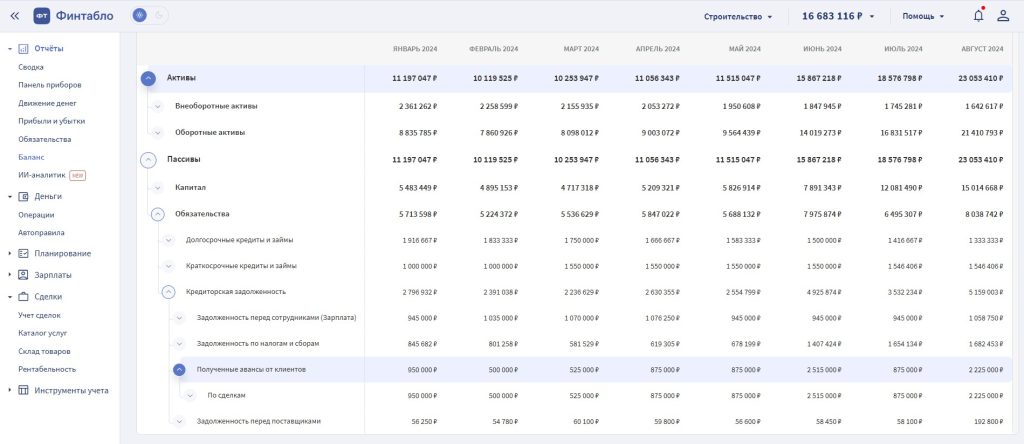Open the Строительство company dropdown

[738, 16]
